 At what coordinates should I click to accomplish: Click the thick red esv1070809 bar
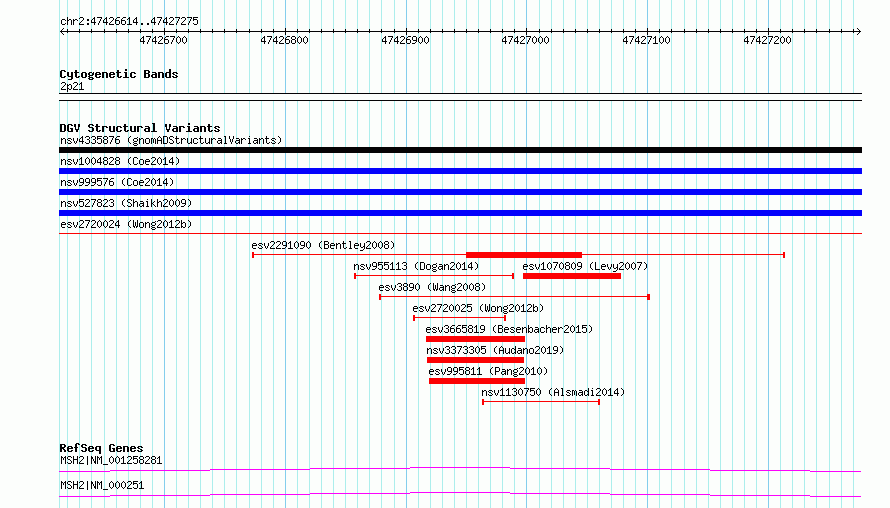[572, 276]
